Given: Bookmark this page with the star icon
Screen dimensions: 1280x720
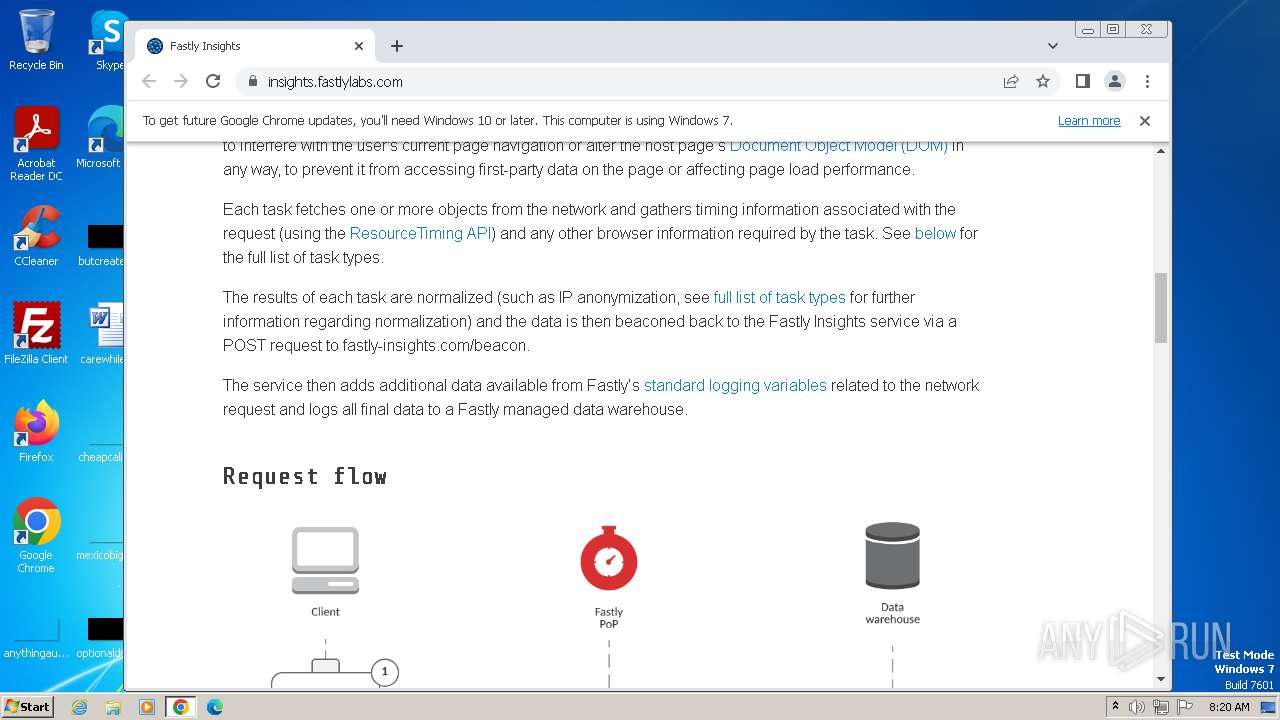Looking at the screenshot, I should click(1043, 82).
